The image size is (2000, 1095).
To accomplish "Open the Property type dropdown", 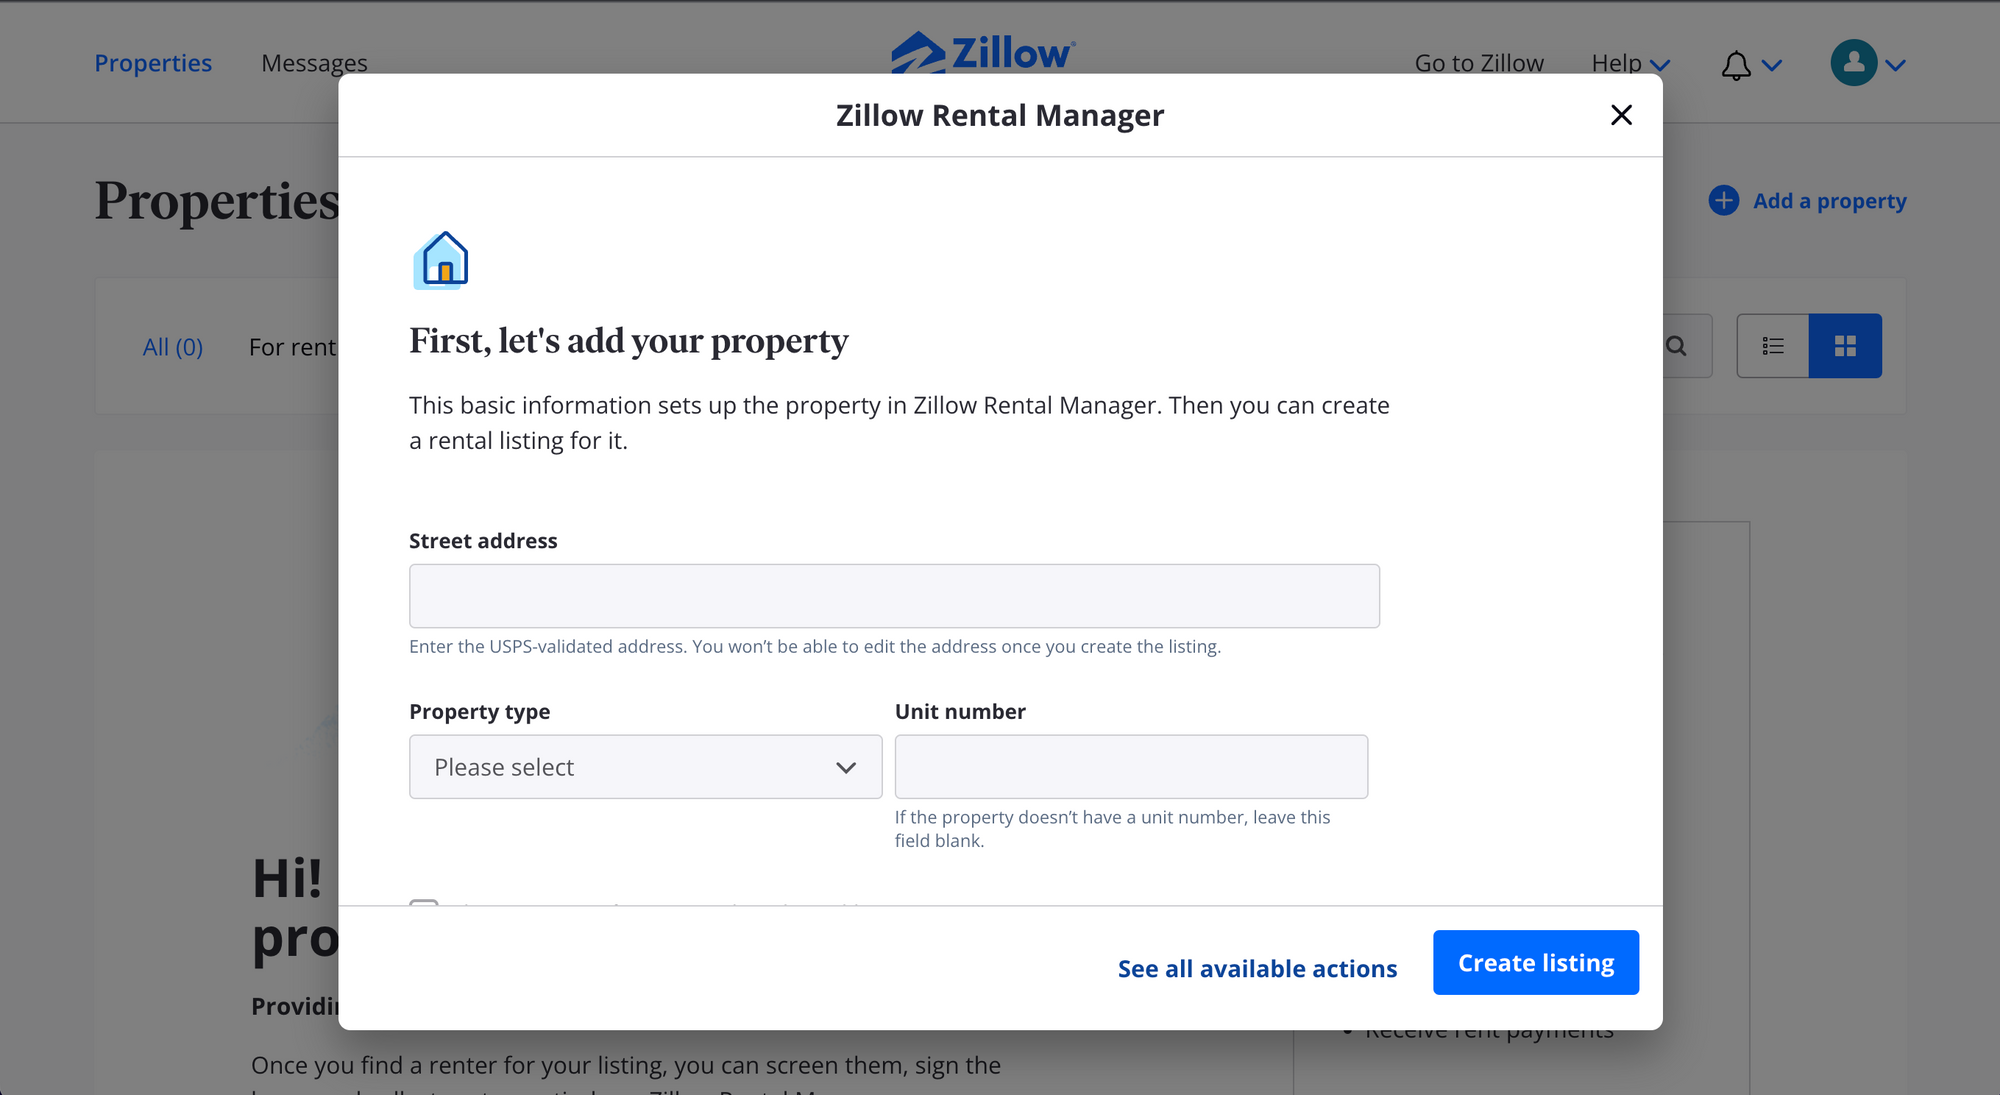I will (645, 767).
